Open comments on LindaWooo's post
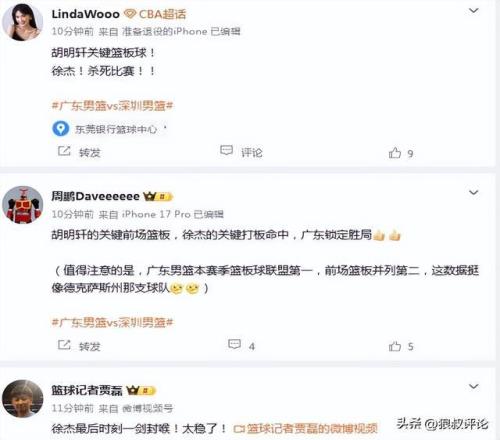 point(226,151)
